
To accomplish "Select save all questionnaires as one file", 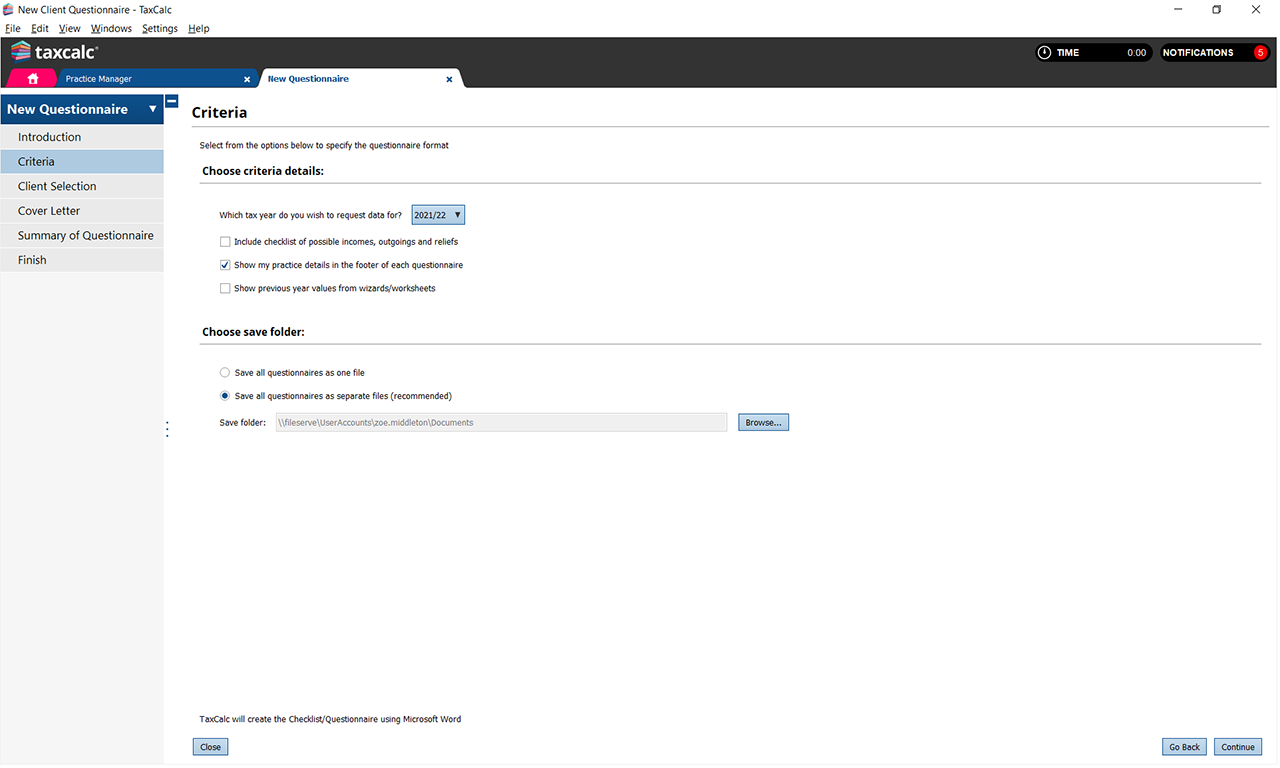I will [225, 373].
